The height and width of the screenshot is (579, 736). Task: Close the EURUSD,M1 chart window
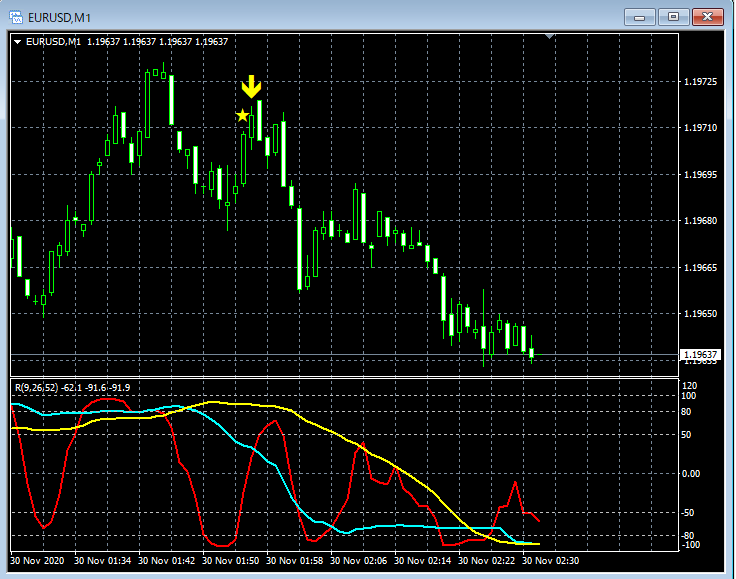[x=706, y=16]
